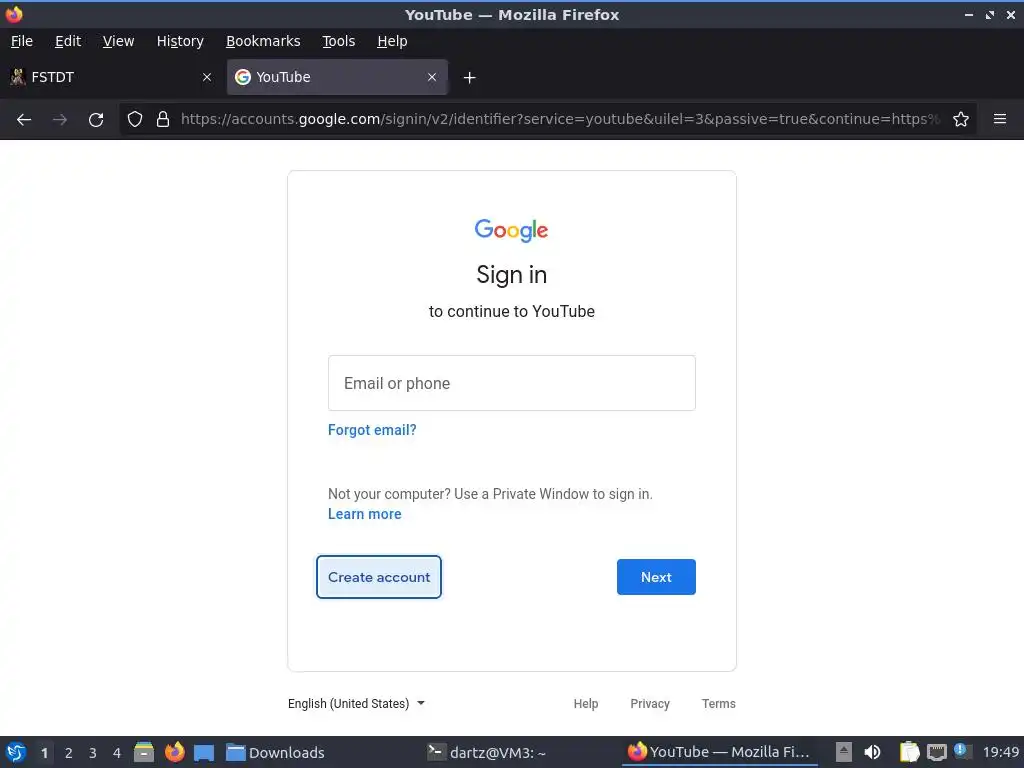The height and width of the screenshot is (768, 1024).
Task: Select YouTube Mozilla Firefox taskbar entry
Action: pyautogui.click(x=718, y=752)
